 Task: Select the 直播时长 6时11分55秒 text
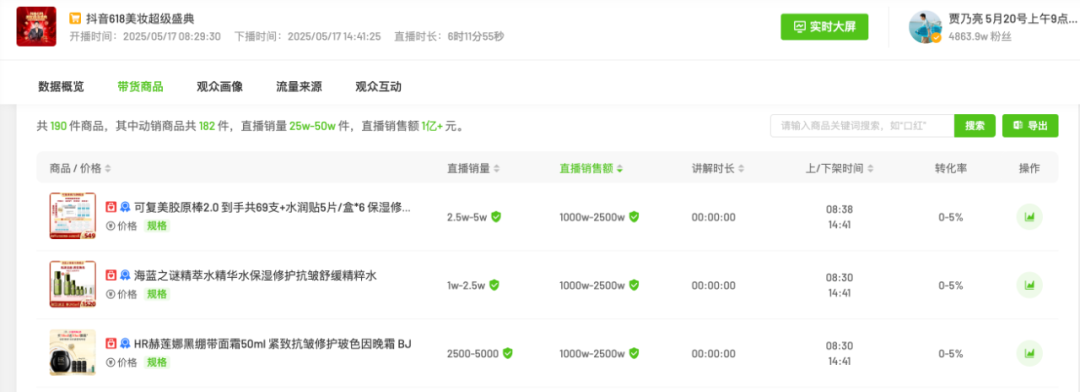point(448,37)
